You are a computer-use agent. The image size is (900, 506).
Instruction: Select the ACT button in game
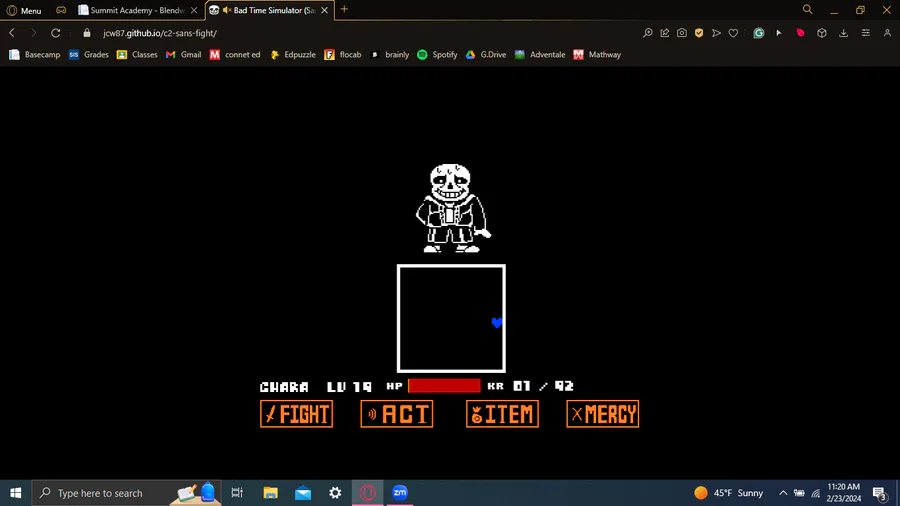click(397, 414)
